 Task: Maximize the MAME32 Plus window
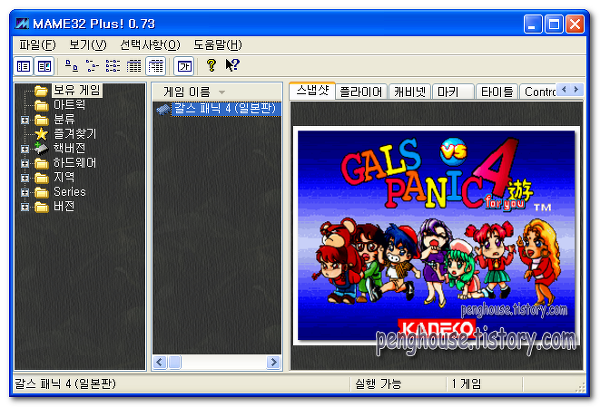tap(554, 24)
